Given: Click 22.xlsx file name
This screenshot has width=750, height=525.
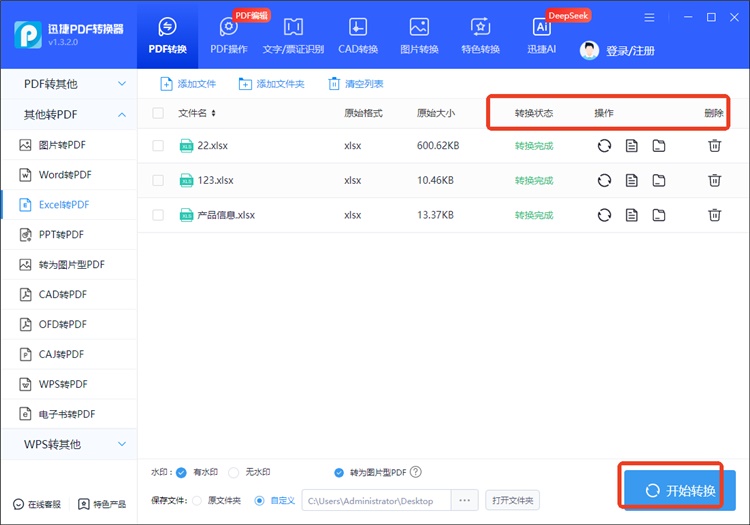Looking at the screenshot, I should [x=212, y=146].
